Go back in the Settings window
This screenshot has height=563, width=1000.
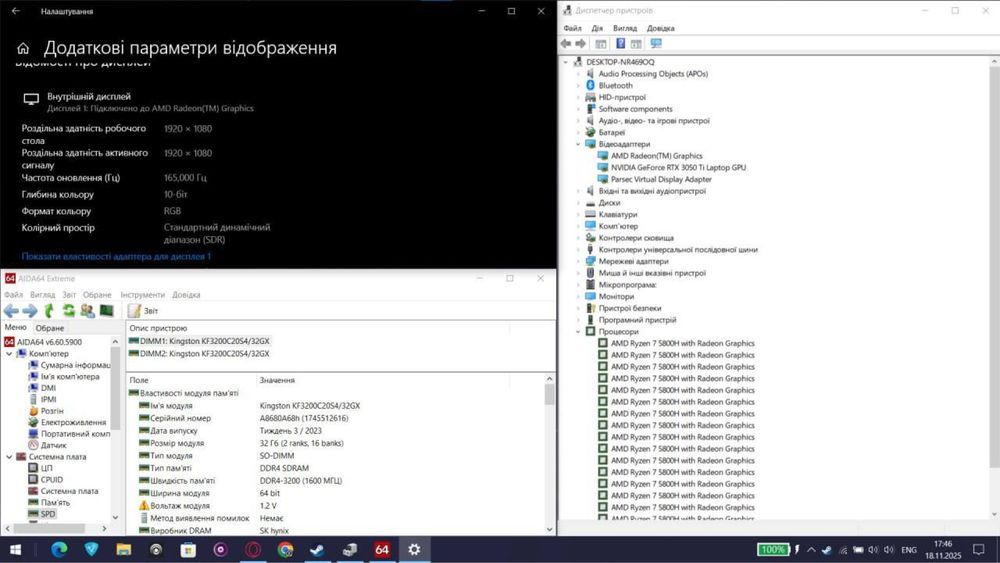click(16, 11)
